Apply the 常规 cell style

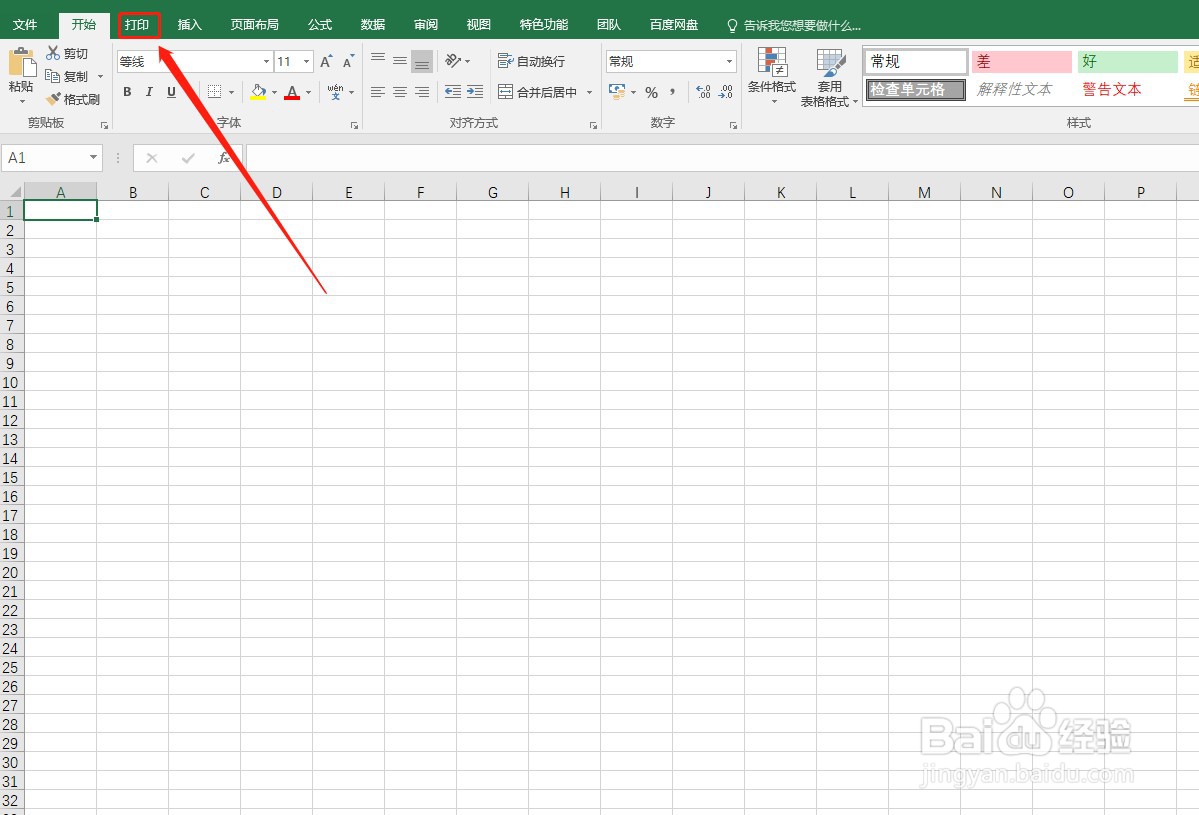(x=916, y=61)
